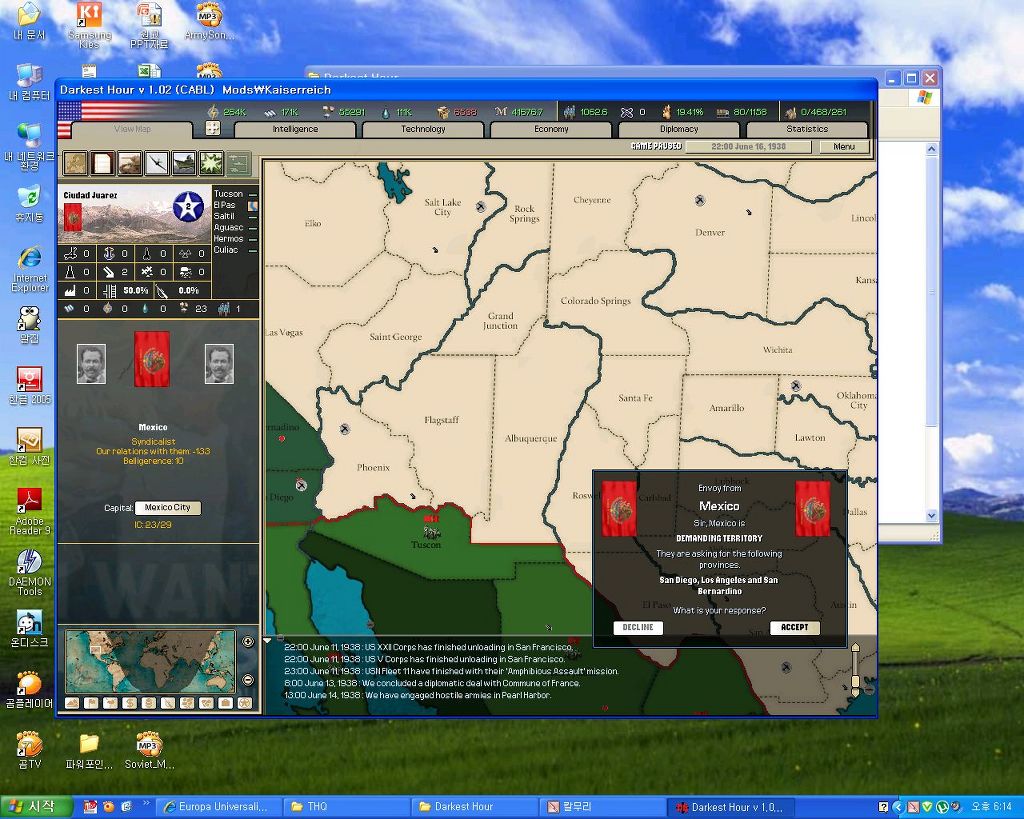The width and height of the screenshot is (1024, 819).
Task: Open the THQ folder taskbar item
Action: click(x=347, y=807)
